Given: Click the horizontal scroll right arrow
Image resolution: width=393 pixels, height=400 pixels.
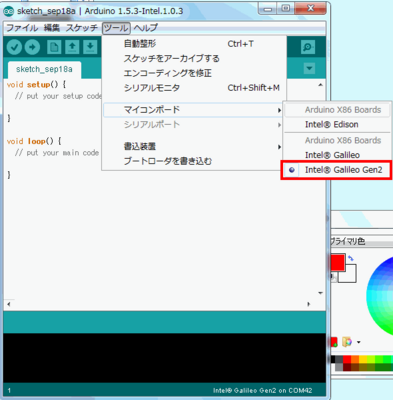Looking at the screenshot, I should coord(309,304).
